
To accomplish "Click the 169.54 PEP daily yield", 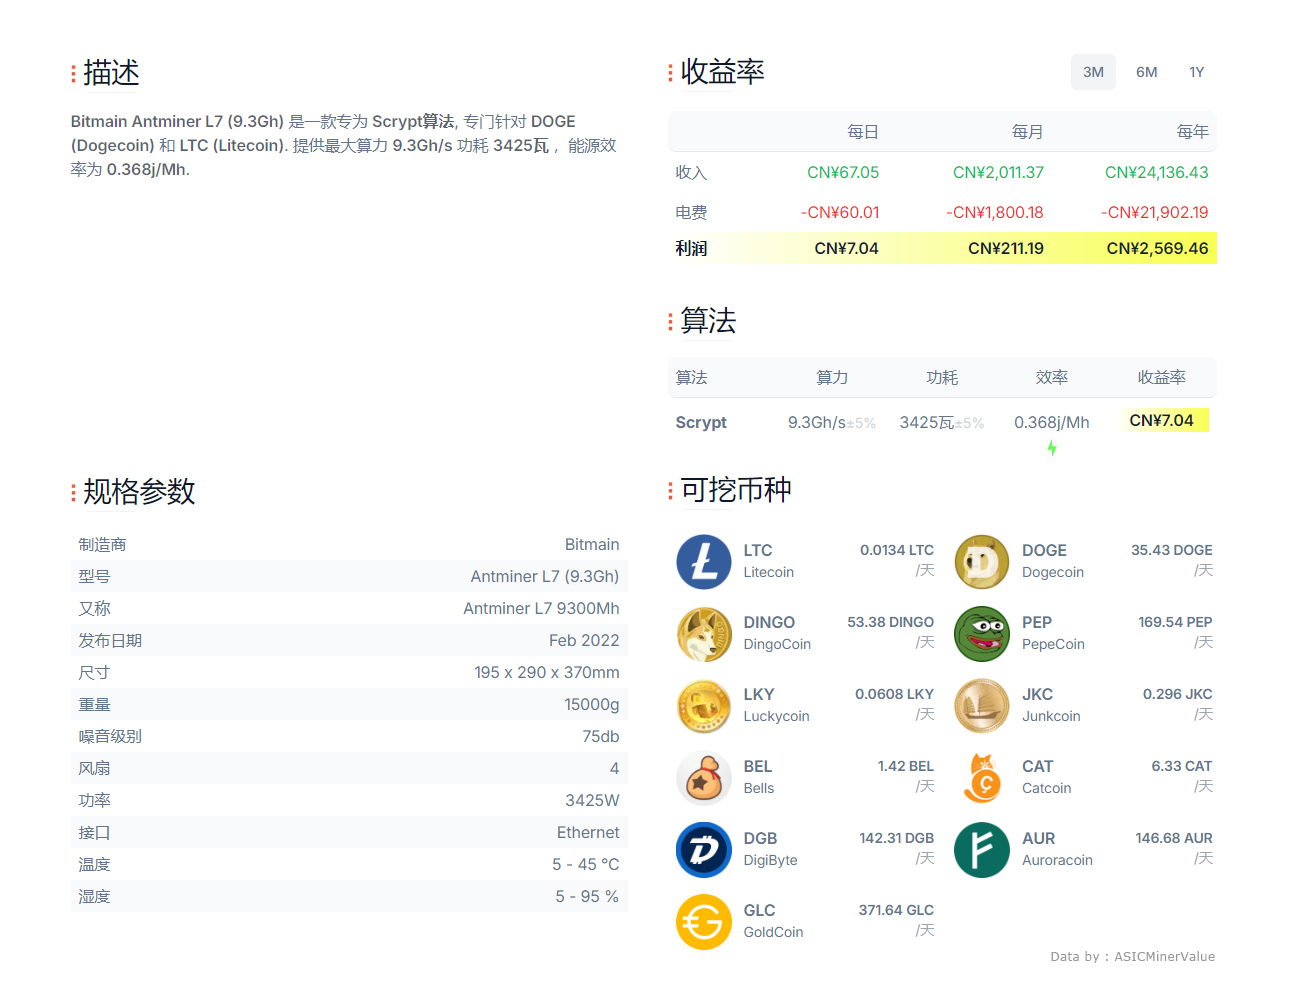I will coord(1175,622).
